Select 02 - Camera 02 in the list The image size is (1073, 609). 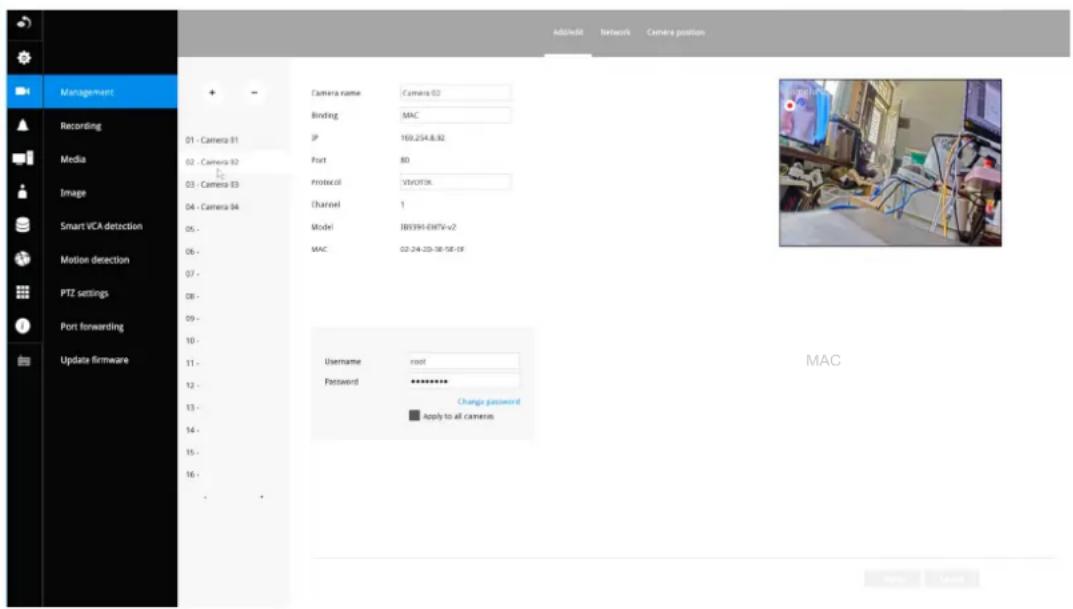point(212,162)
